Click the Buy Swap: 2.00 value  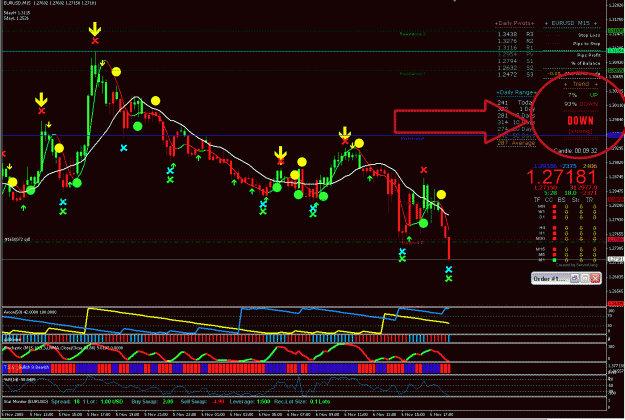tap(152, 402)
